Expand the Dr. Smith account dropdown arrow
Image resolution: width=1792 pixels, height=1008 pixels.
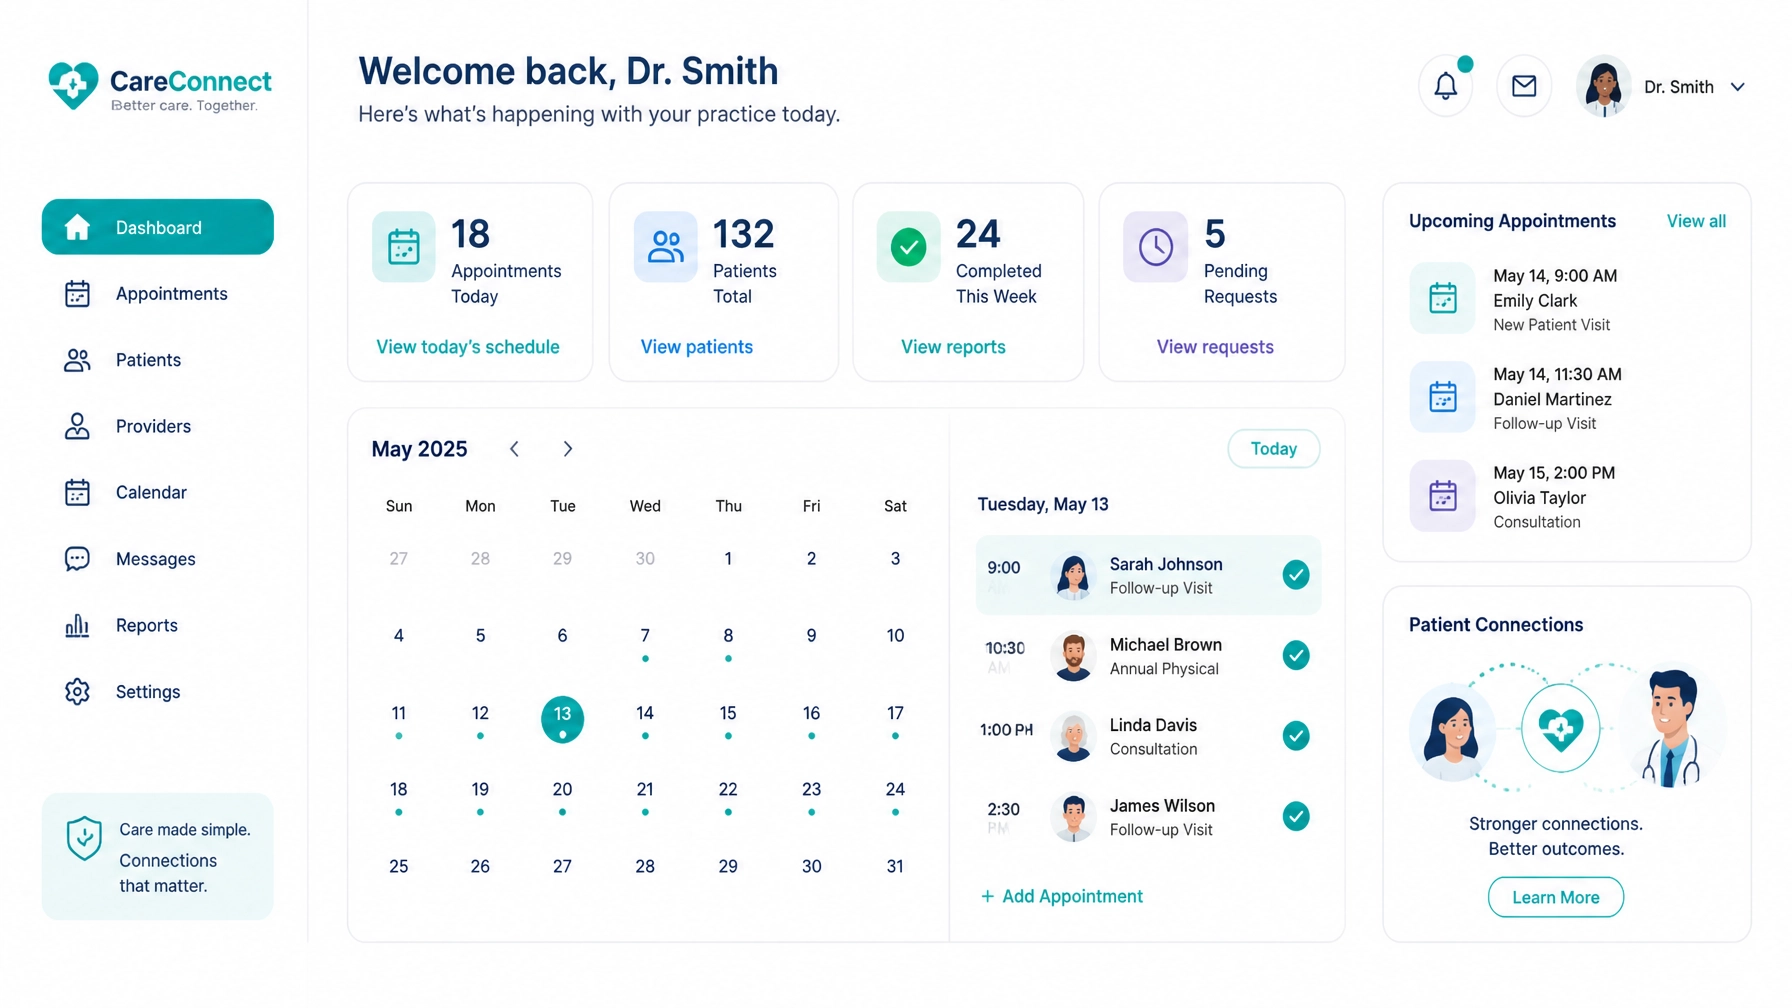pos(1738,87)
